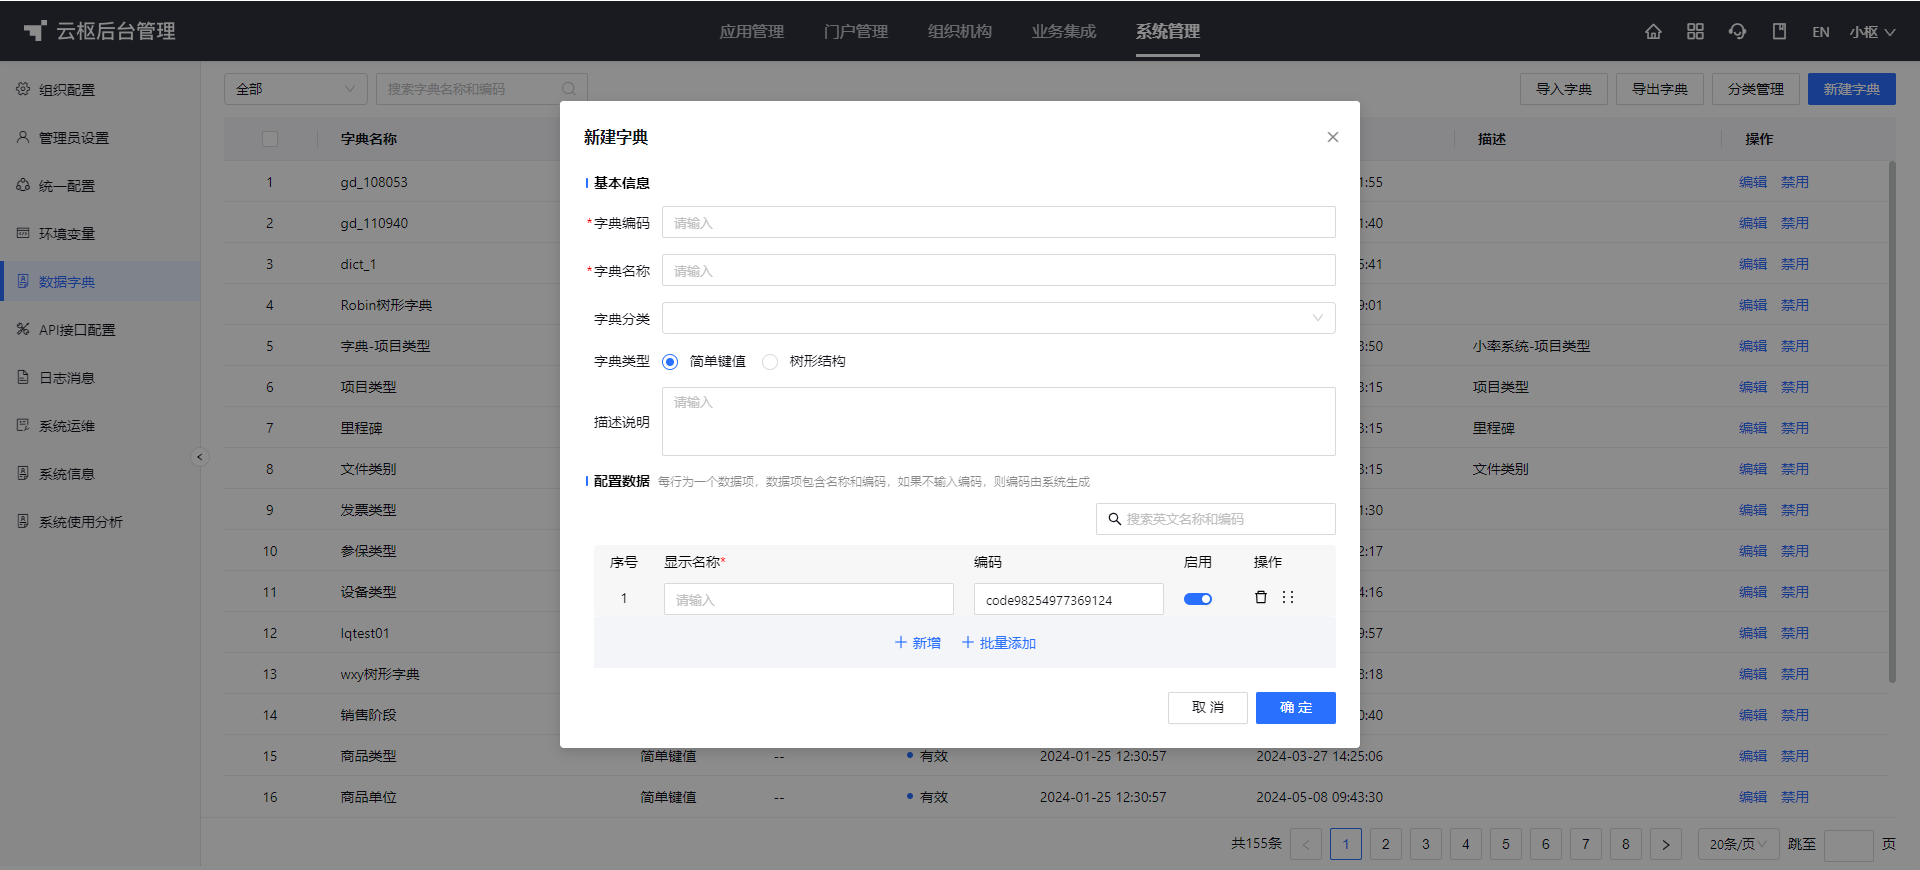This screenshot has height=870, width=1920.
Task: Click 编辑 for 商品单位 row
Action: (1753, 797)
